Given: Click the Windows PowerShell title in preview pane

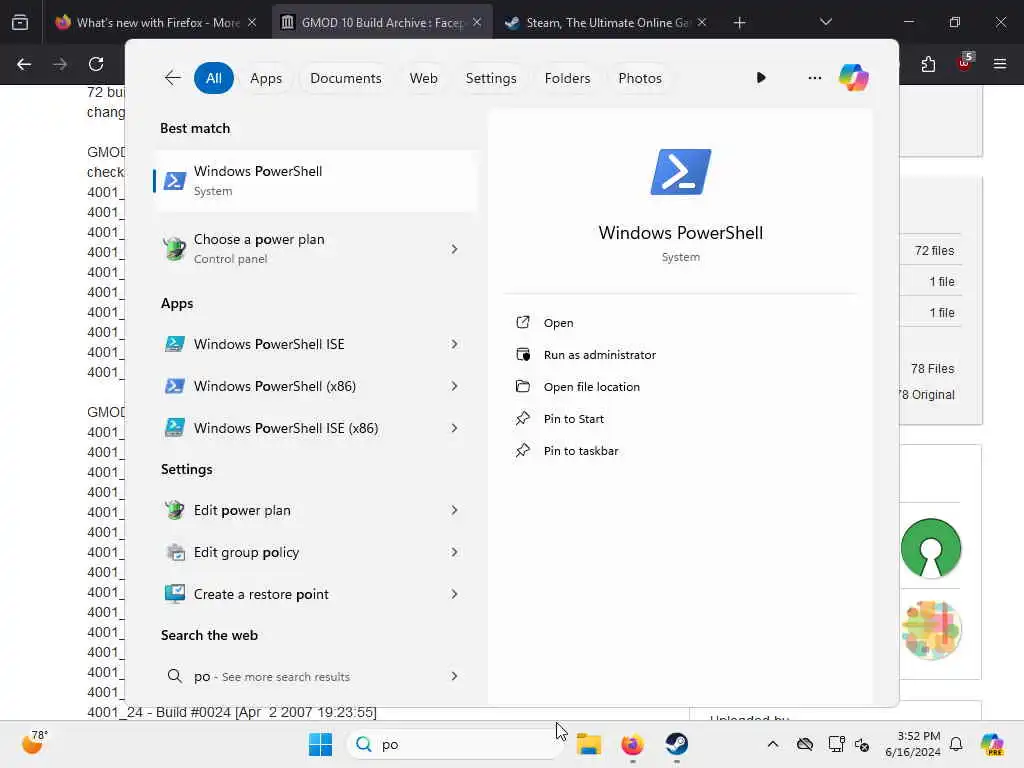Looking at the screenshot, I should point(680,232).
